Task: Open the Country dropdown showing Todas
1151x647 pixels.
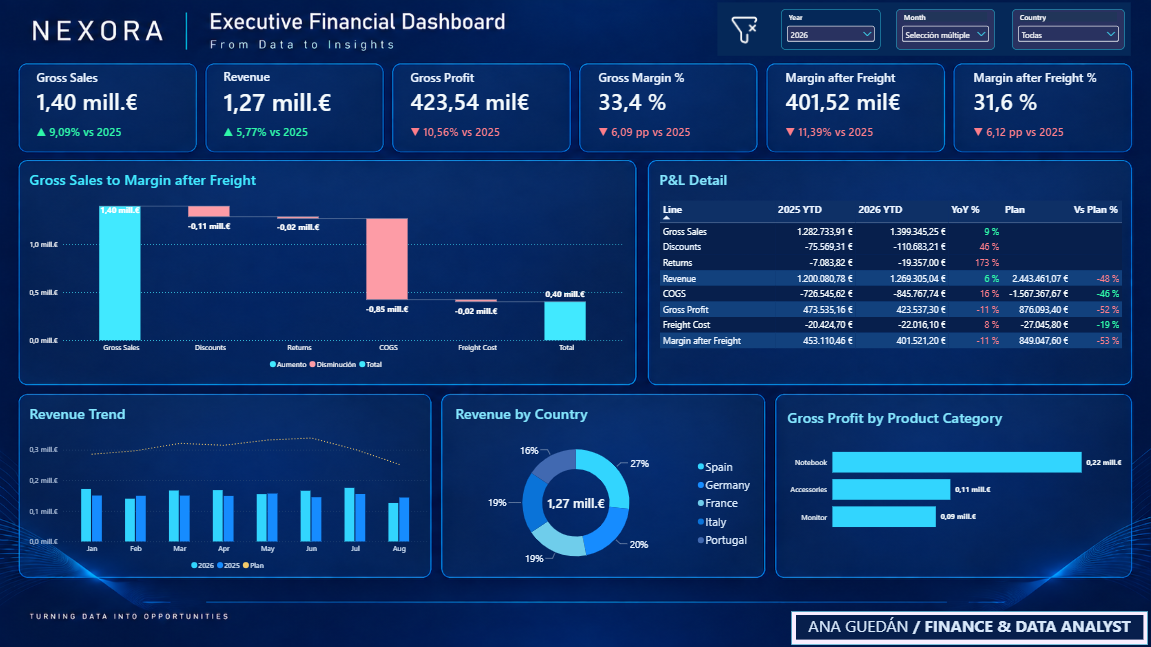Action: coord(1067,35)
